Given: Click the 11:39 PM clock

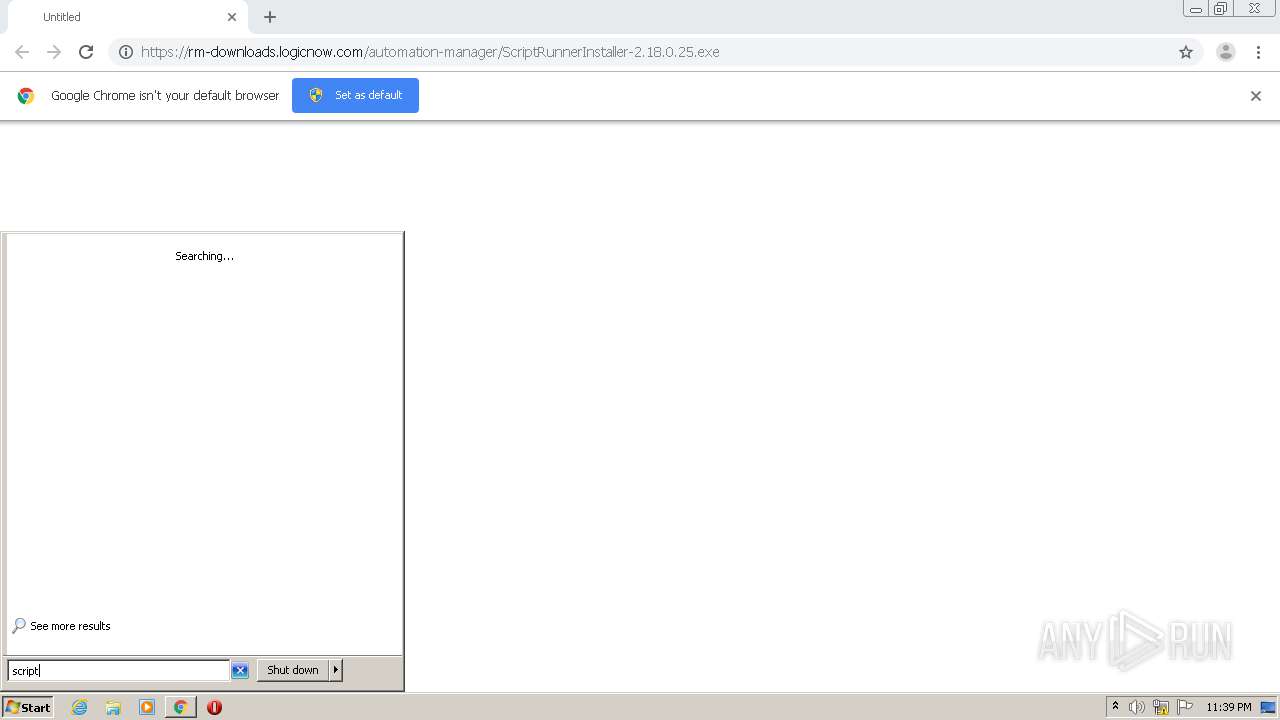Looking at the screenshot, I should pos(1229,707).
